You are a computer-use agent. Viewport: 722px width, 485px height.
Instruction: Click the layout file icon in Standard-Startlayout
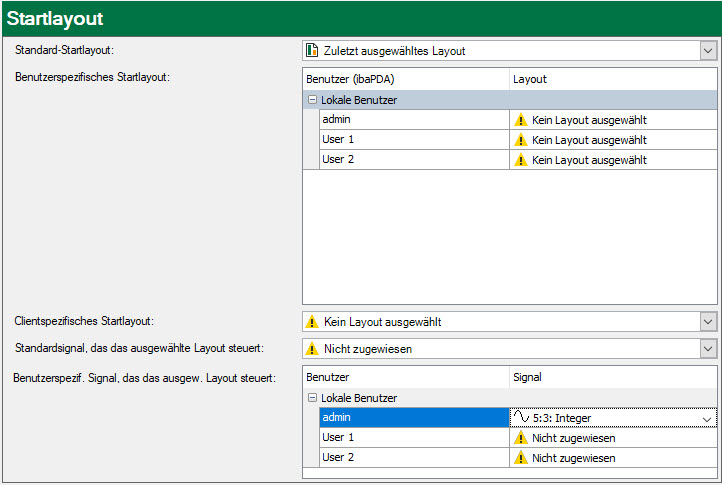coord(312,51)
